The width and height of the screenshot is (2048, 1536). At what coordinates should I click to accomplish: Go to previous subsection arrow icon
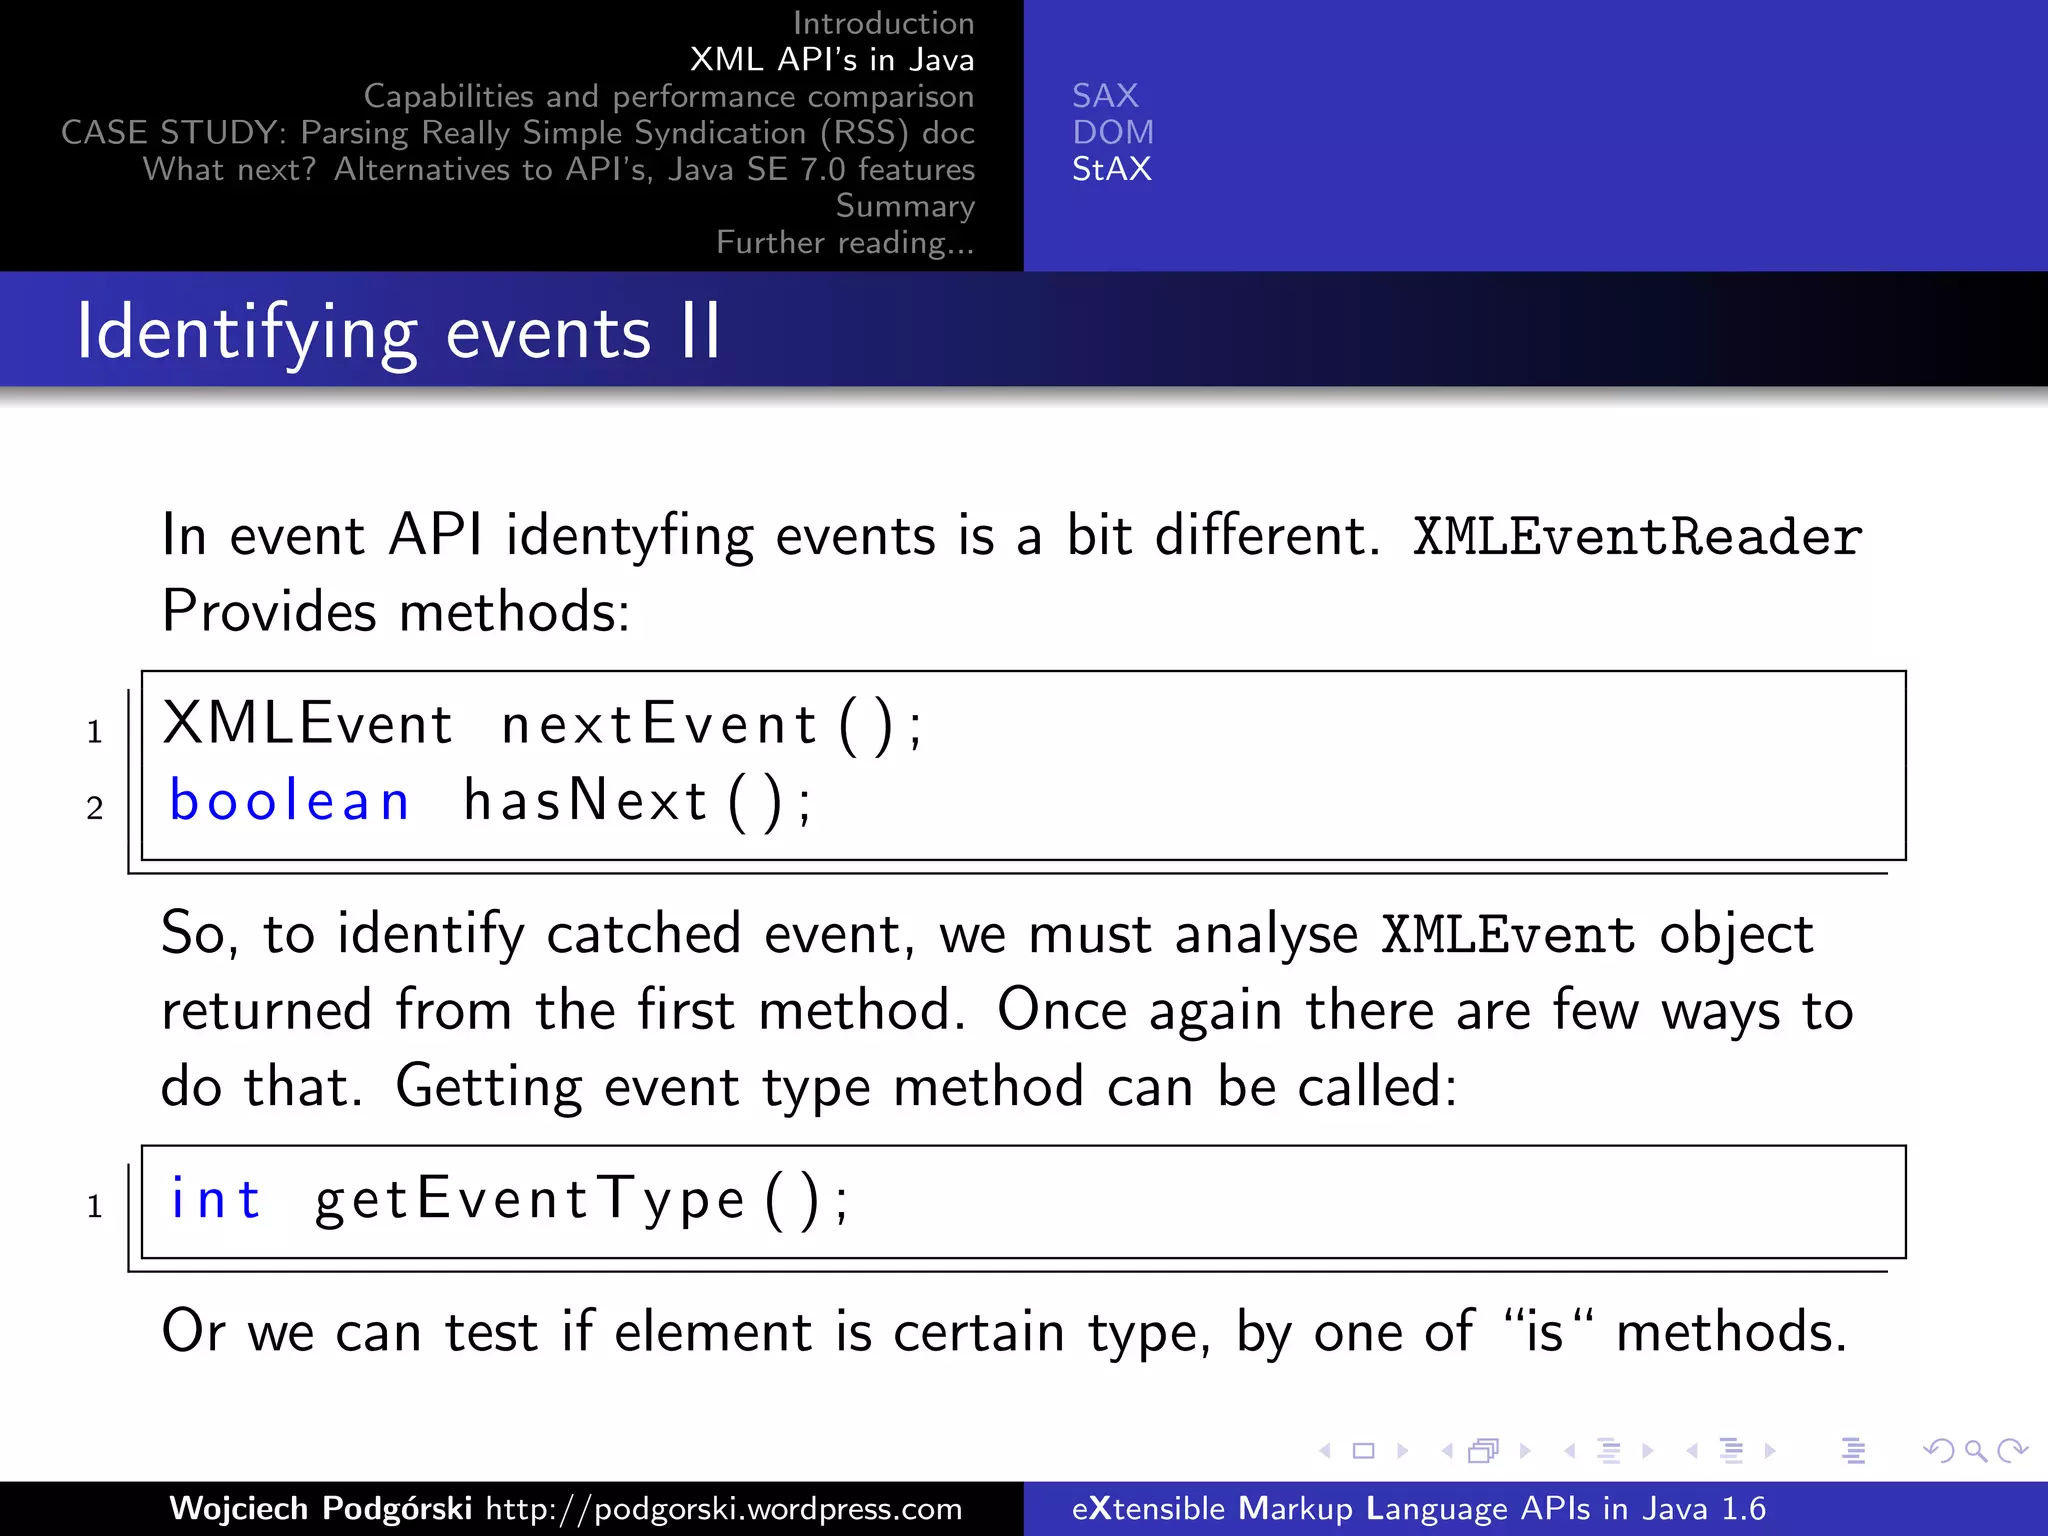[x=1570, y=1451]
